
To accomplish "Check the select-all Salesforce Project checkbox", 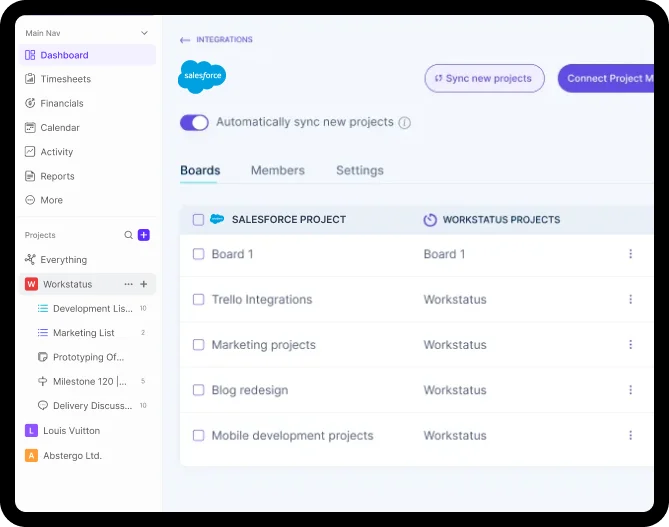I will click(198, 220).
